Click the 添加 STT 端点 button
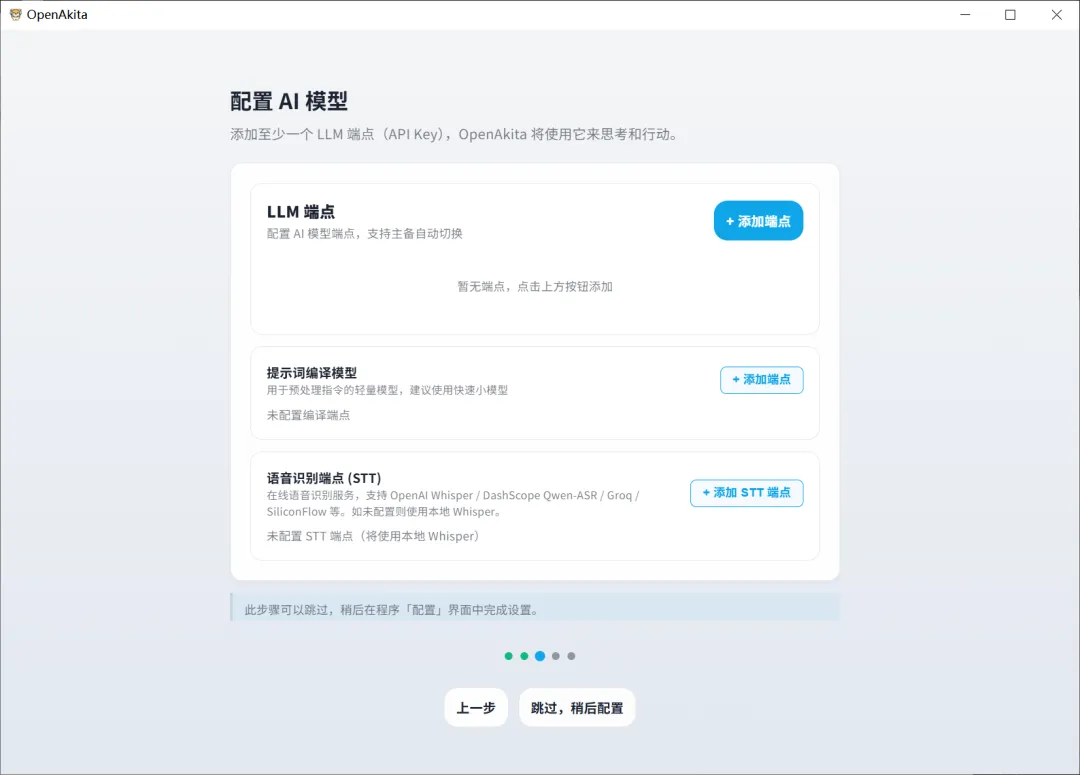This screenshot has width=1080, height=775. point(747,493)
